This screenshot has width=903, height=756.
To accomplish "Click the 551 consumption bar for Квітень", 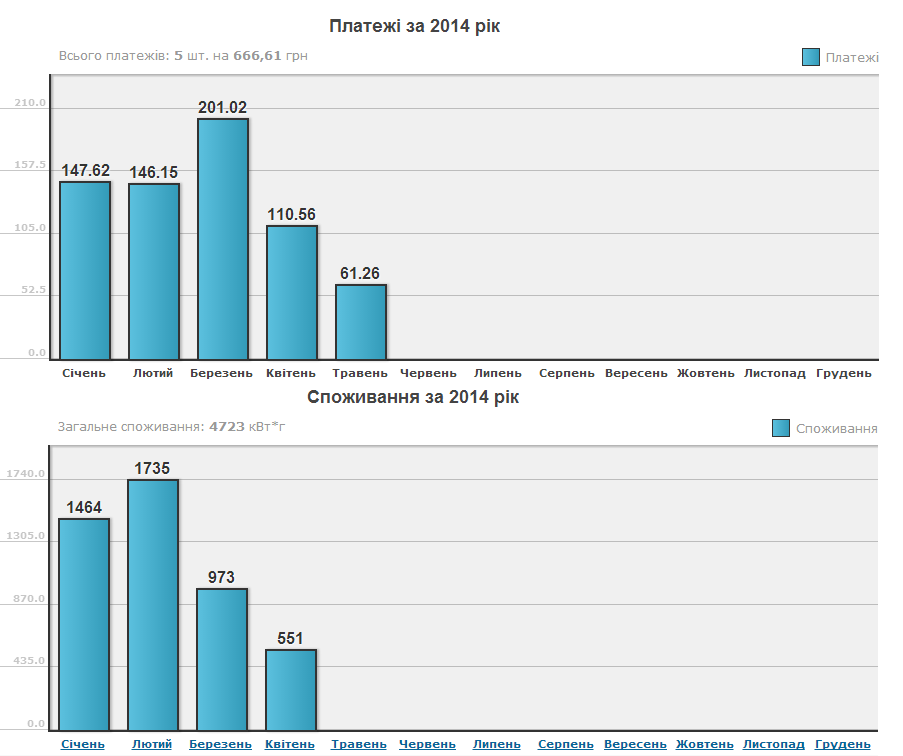I will click(x=291, y=690).
